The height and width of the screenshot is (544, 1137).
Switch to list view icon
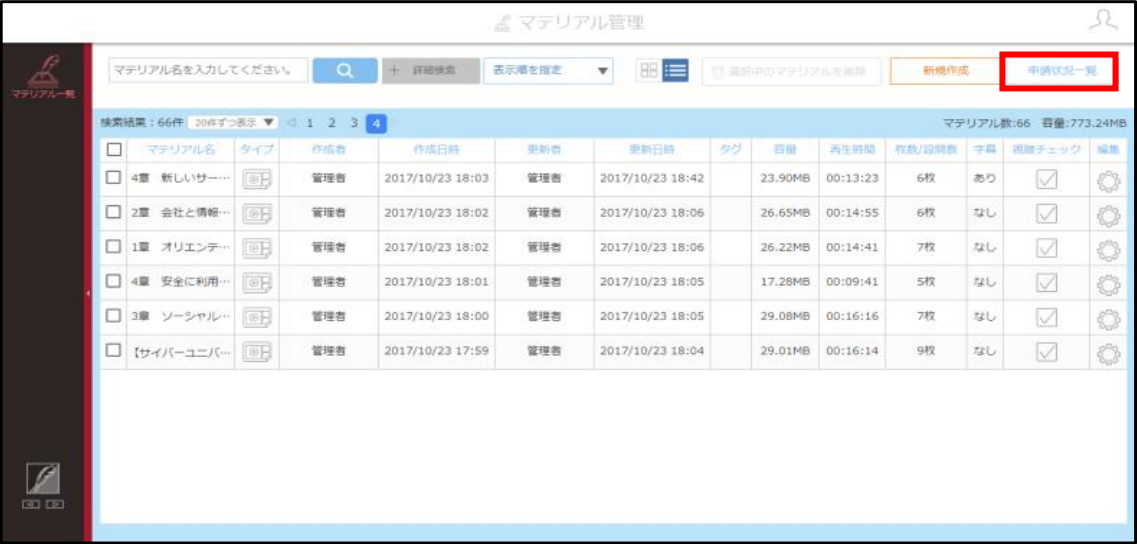(x=675, y=70)
